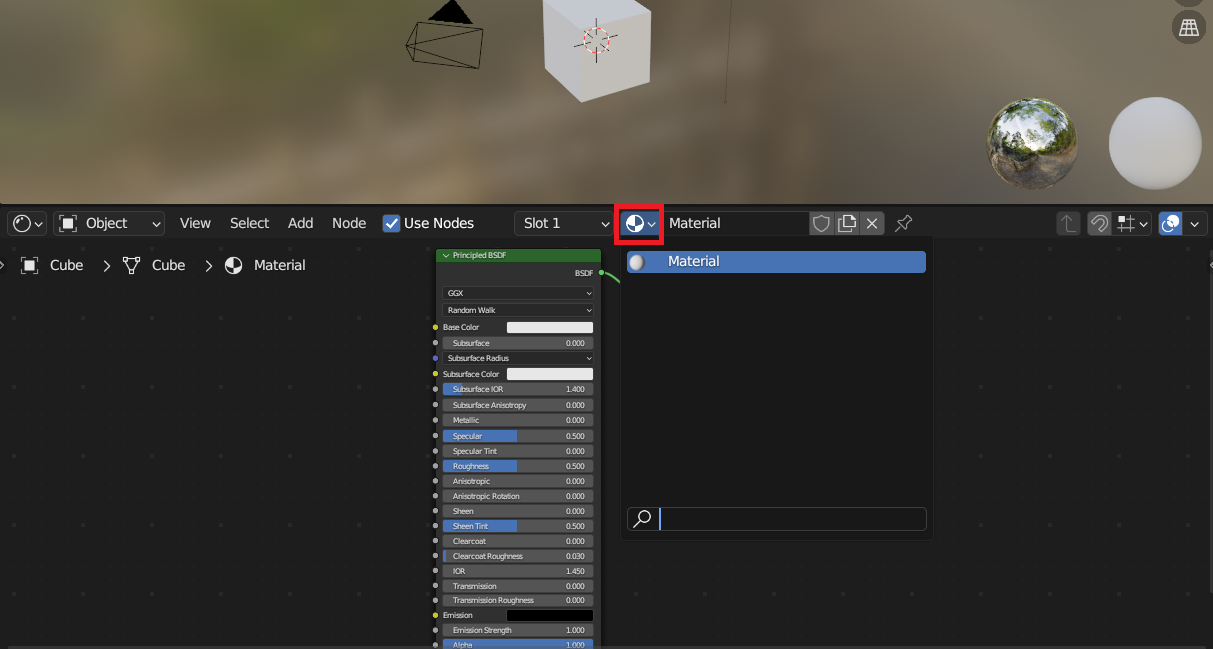
Task: Click the BSDF output socket
Action: click(x=601, y=273)
